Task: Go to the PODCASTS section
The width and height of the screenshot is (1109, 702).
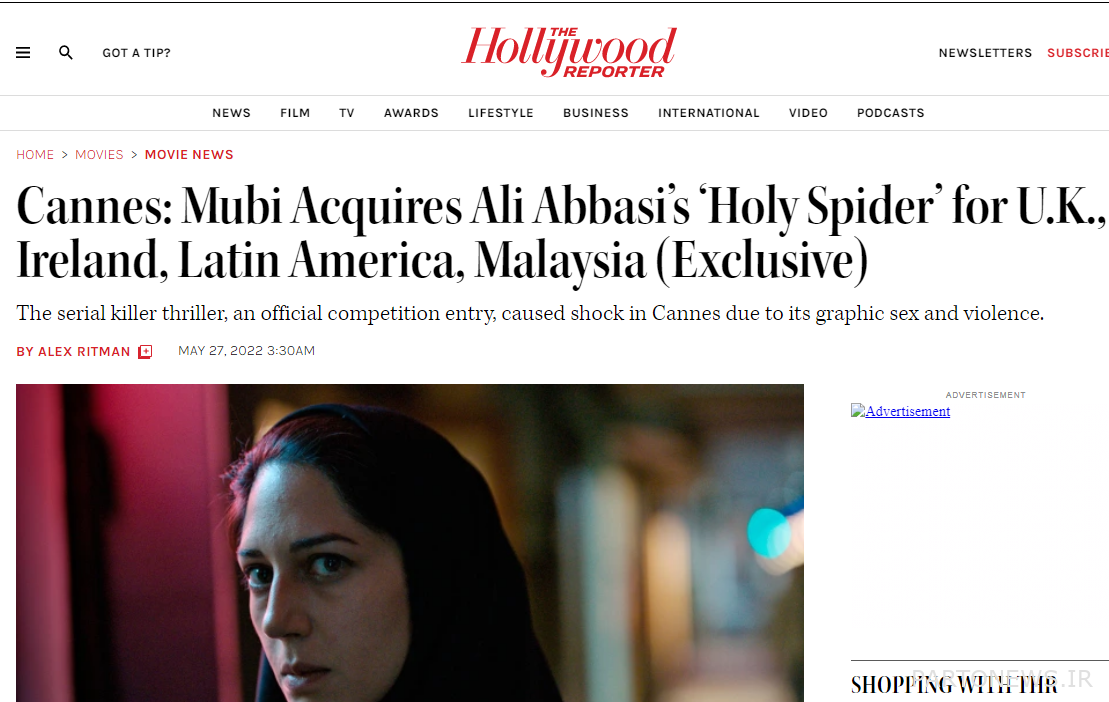Action: coord(890,113)
